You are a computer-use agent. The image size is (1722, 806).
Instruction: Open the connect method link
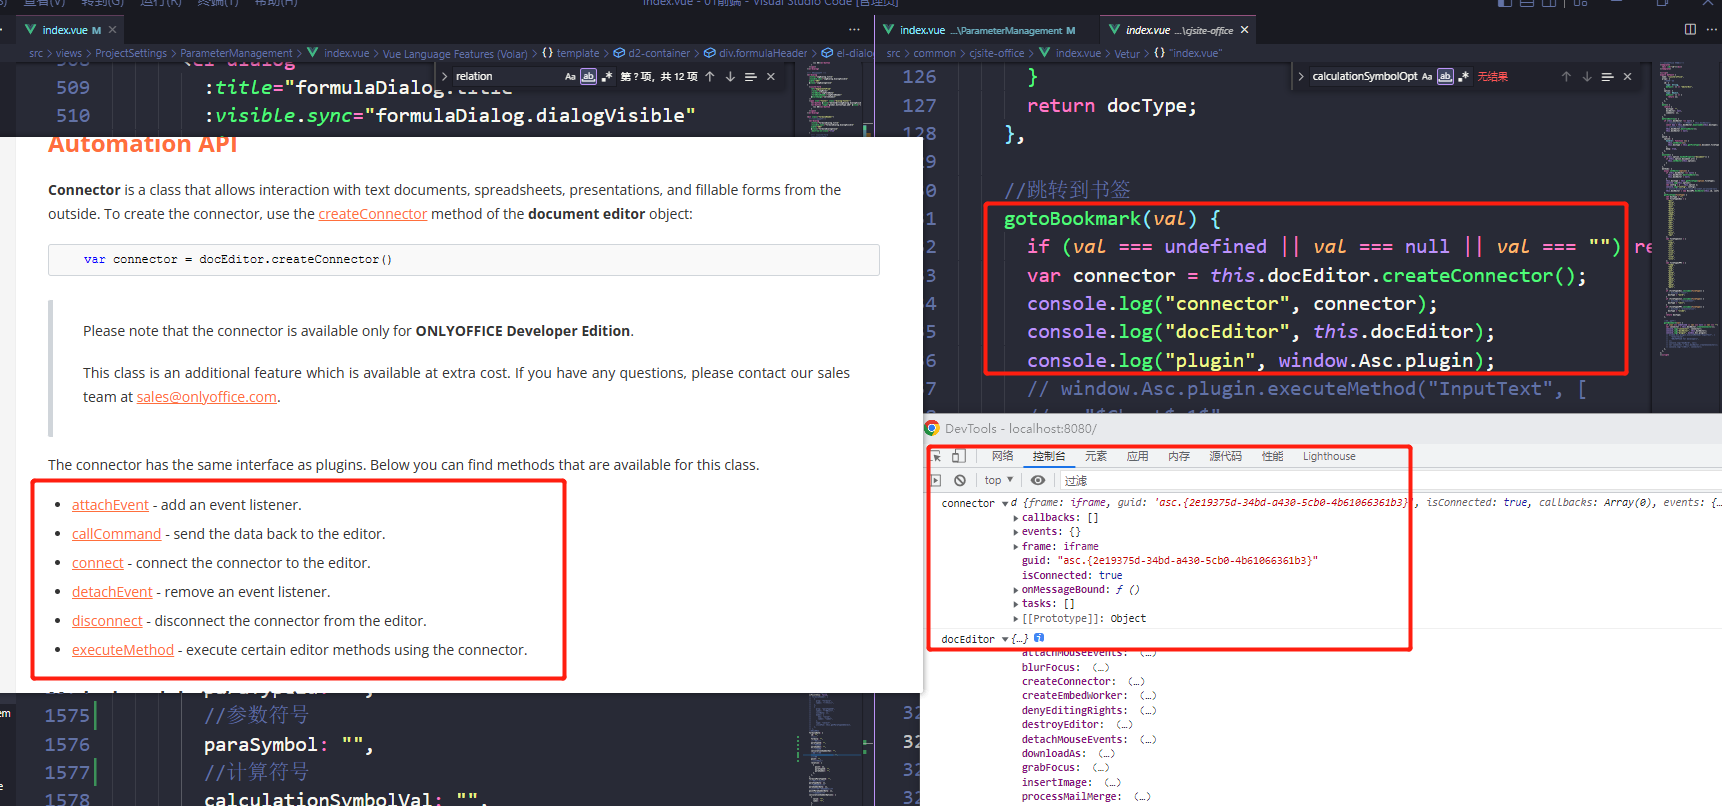pyautogui.click(x=98, y=563)
